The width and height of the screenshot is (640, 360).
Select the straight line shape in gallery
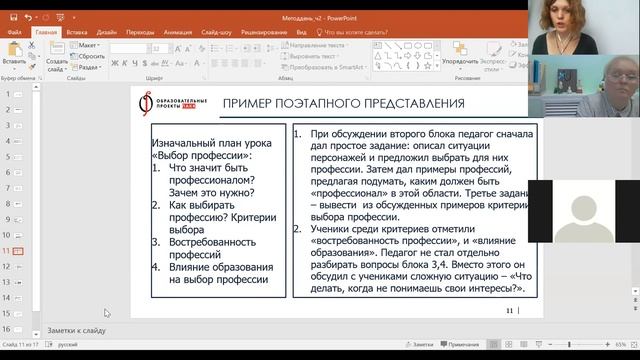(388, 46)
